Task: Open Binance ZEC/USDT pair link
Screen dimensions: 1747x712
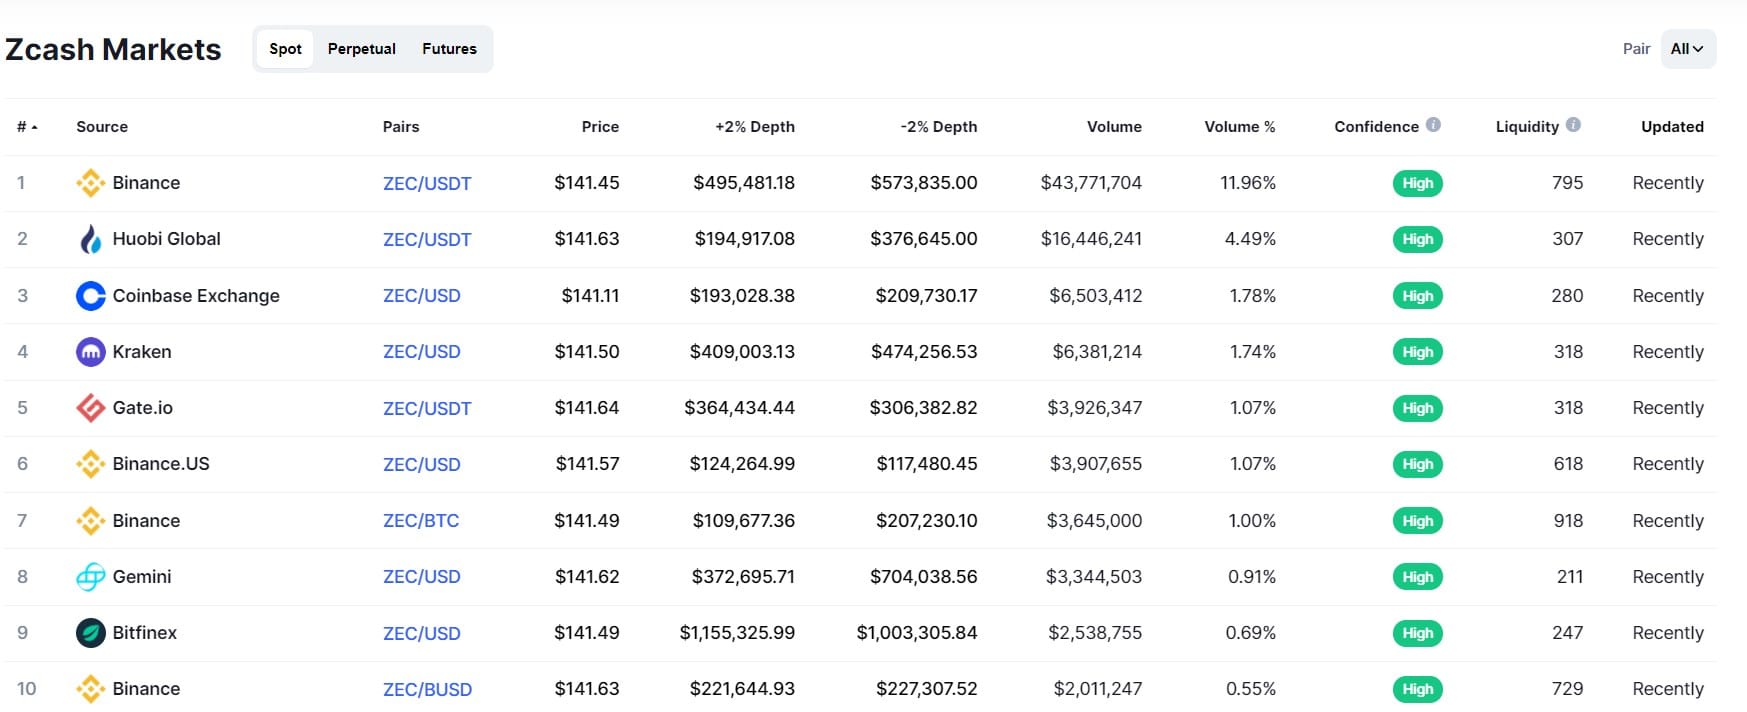Action: coord(427,184)
